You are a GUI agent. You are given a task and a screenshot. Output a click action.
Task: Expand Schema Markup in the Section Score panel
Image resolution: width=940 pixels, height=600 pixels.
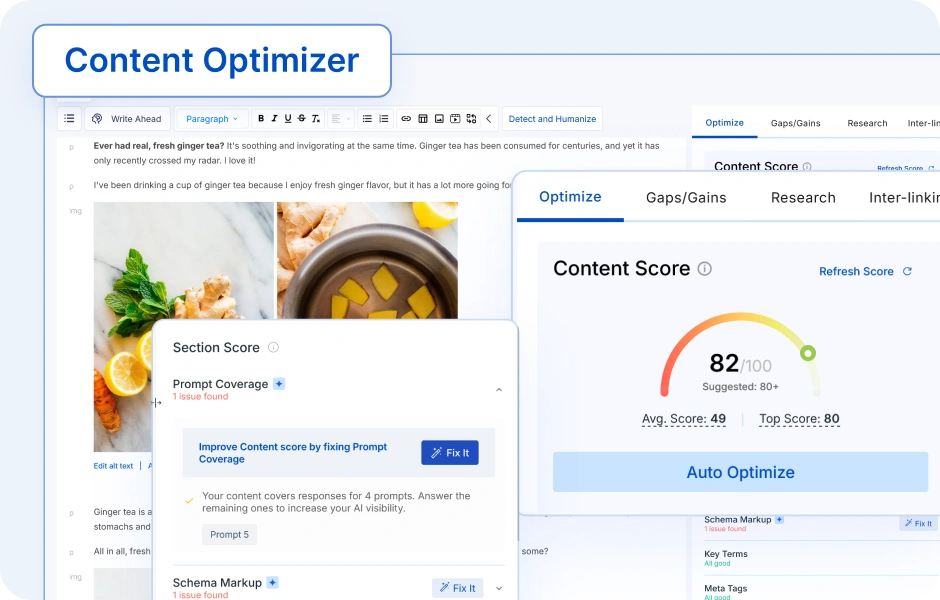point(499,588)
